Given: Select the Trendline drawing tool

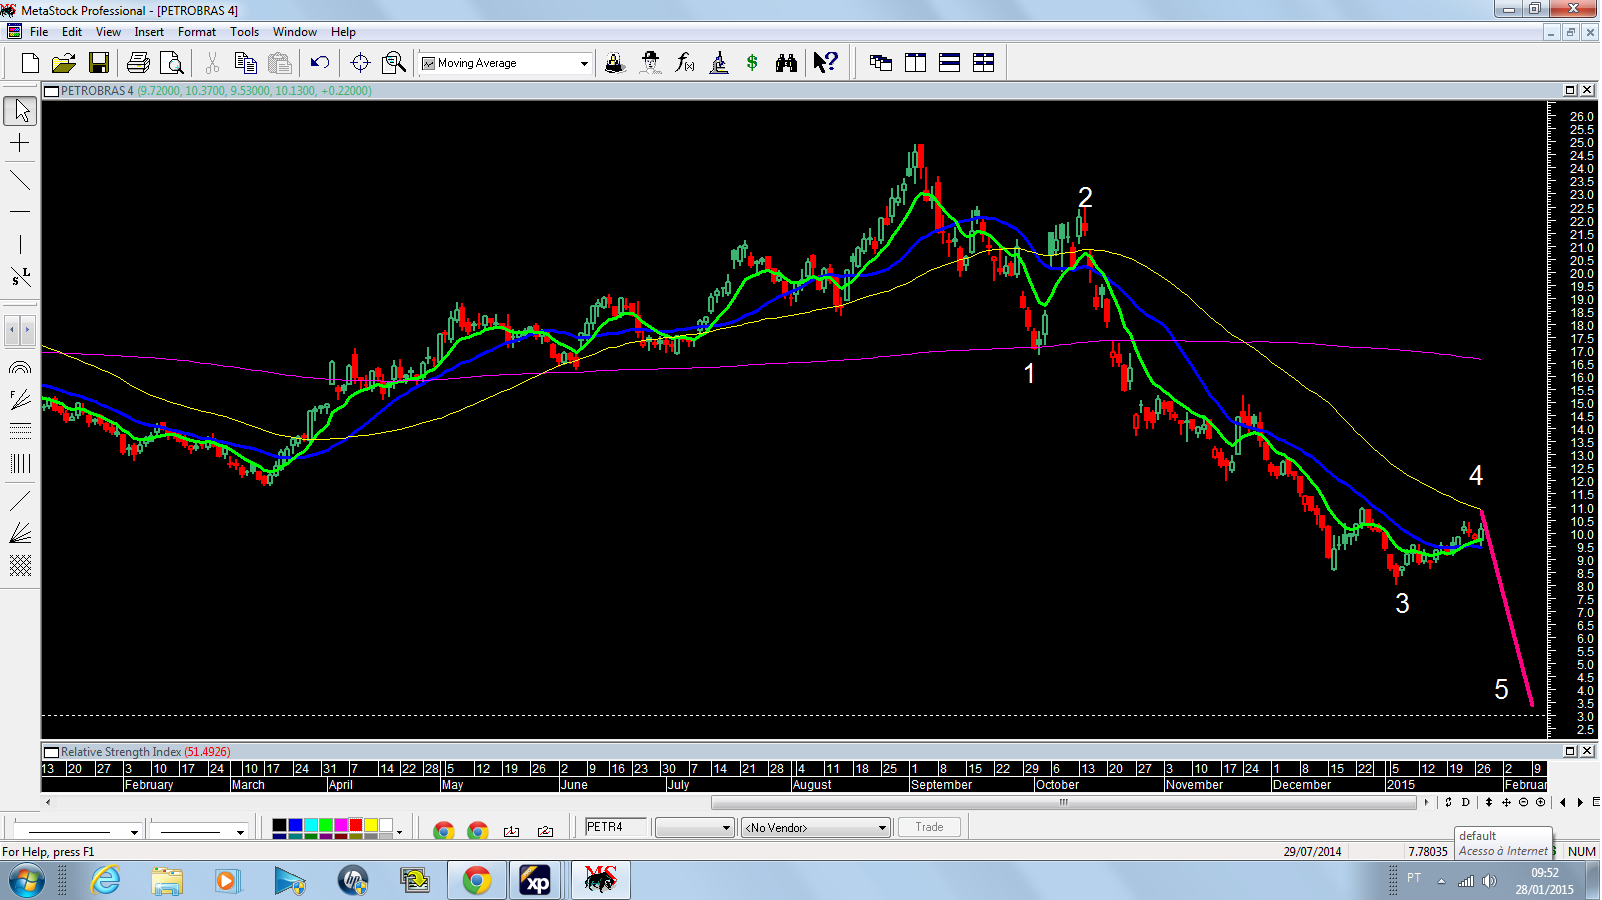Looking at the screenshot, I should pyautogui.click(x=20, y=181).
